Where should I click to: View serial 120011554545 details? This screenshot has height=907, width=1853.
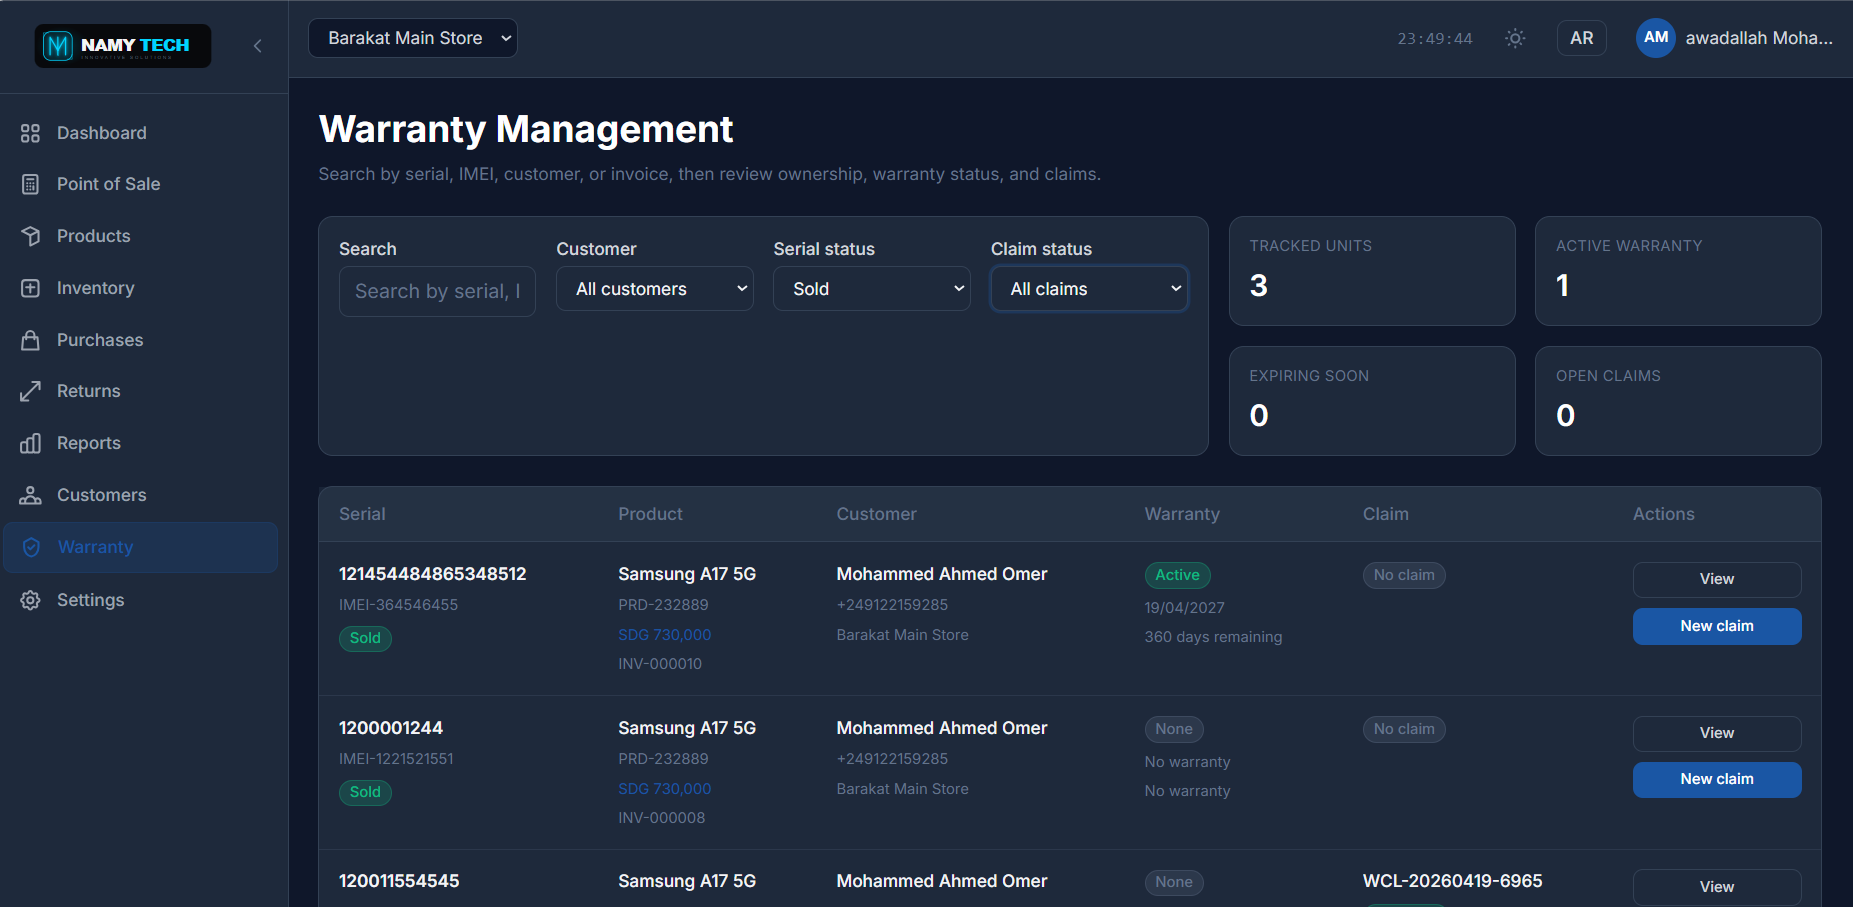coord(1717,887)
